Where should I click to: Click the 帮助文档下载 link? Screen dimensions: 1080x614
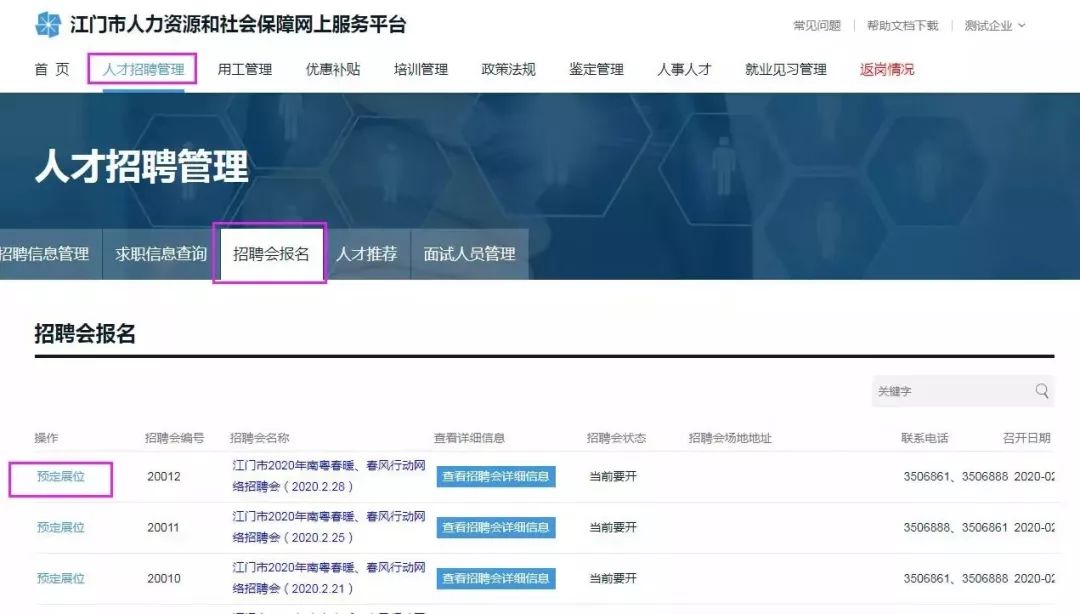tap(902, 26)
